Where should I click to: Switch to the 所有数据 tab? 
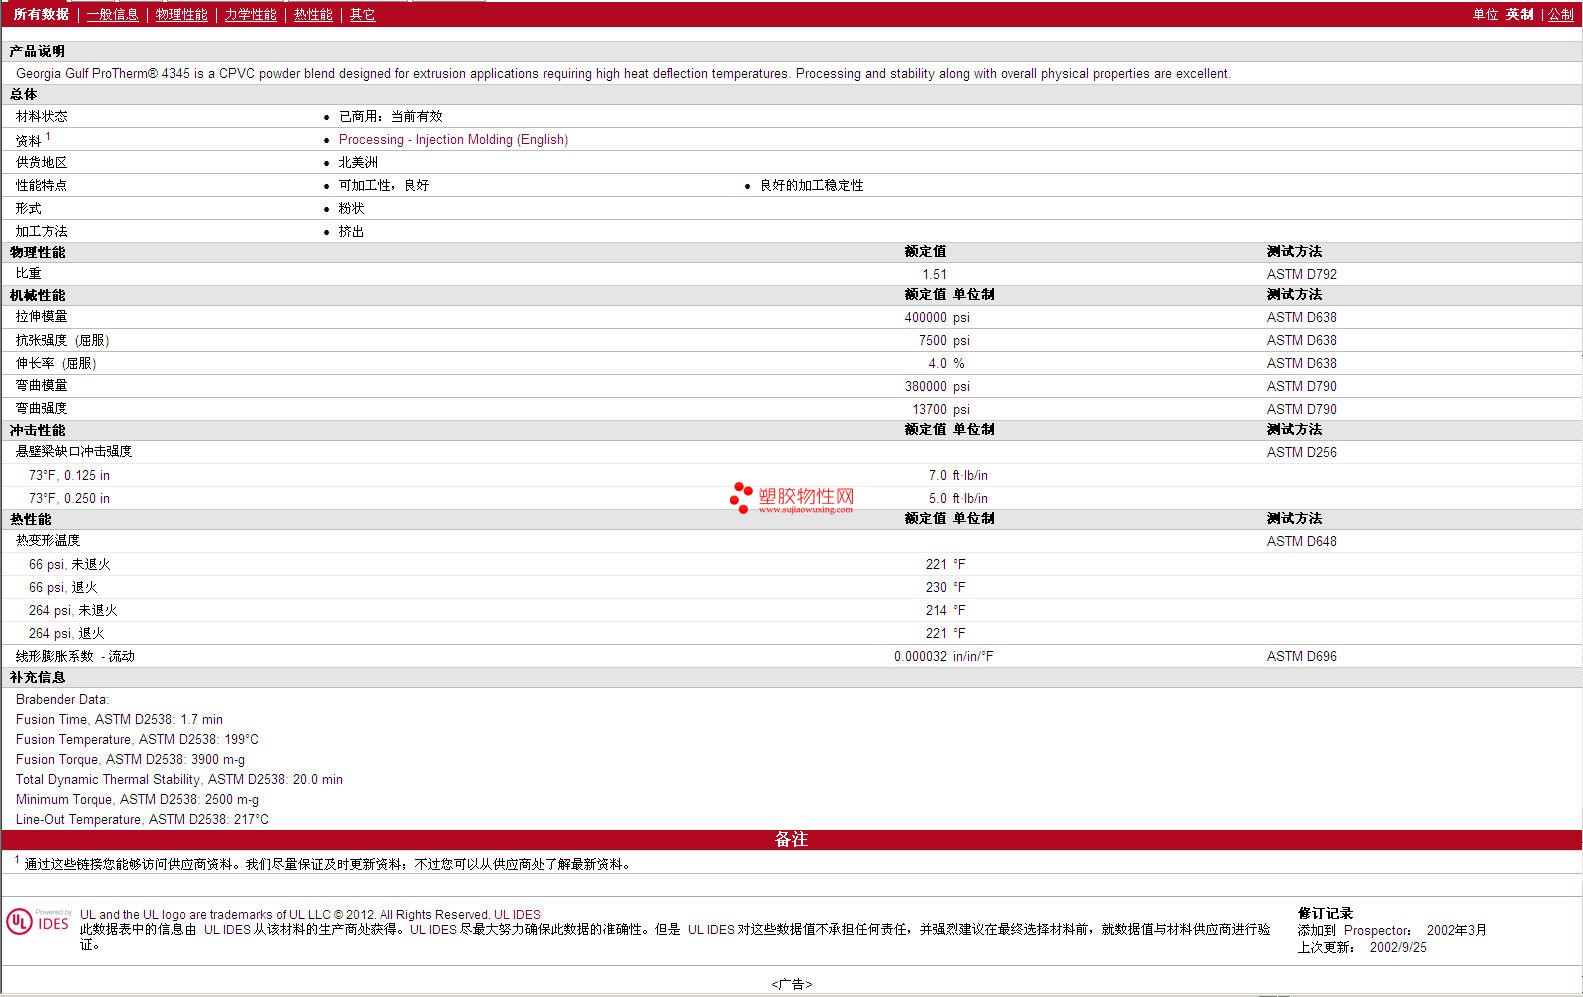[41, 15]
